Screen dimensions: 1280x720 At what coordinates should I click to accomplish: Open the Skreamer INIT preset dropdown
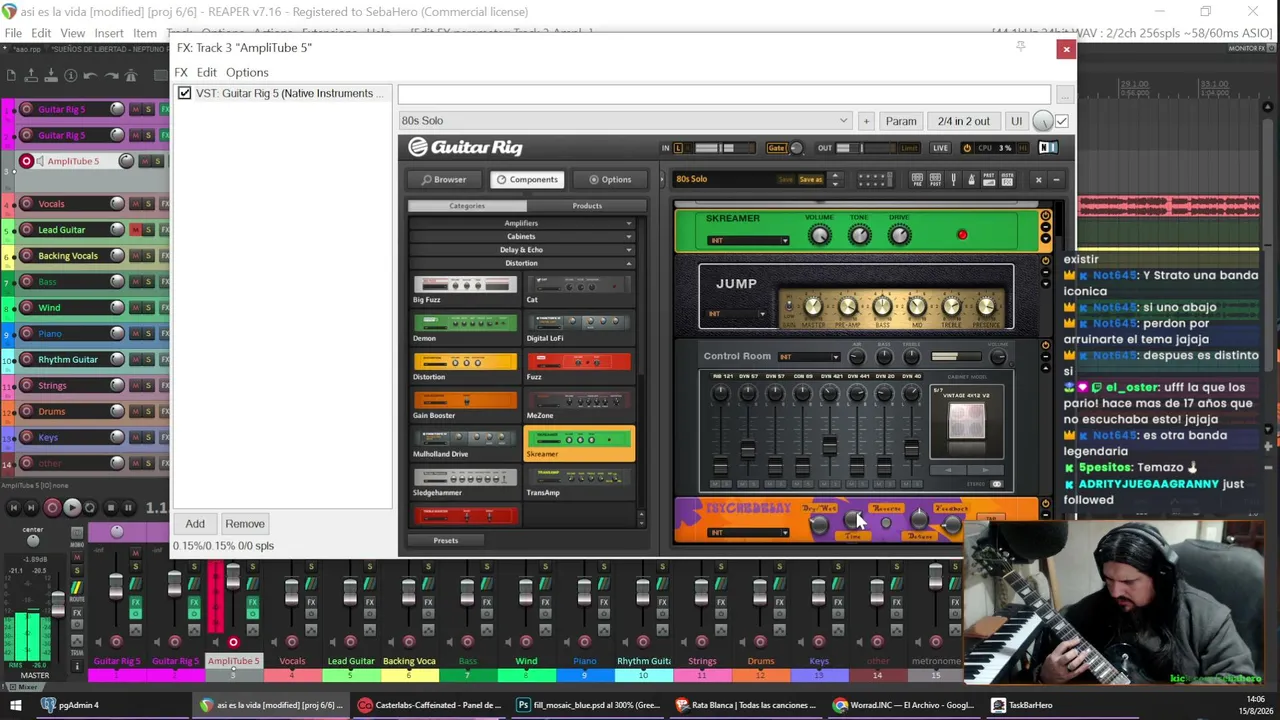point(748,240)
